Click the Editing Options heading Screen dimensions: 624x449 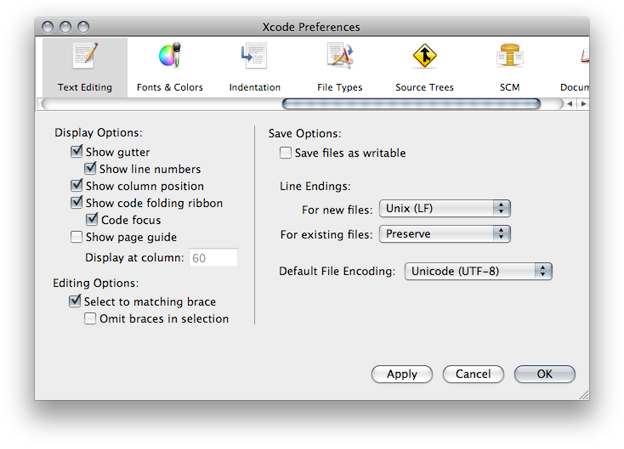[x=96, y=283]
